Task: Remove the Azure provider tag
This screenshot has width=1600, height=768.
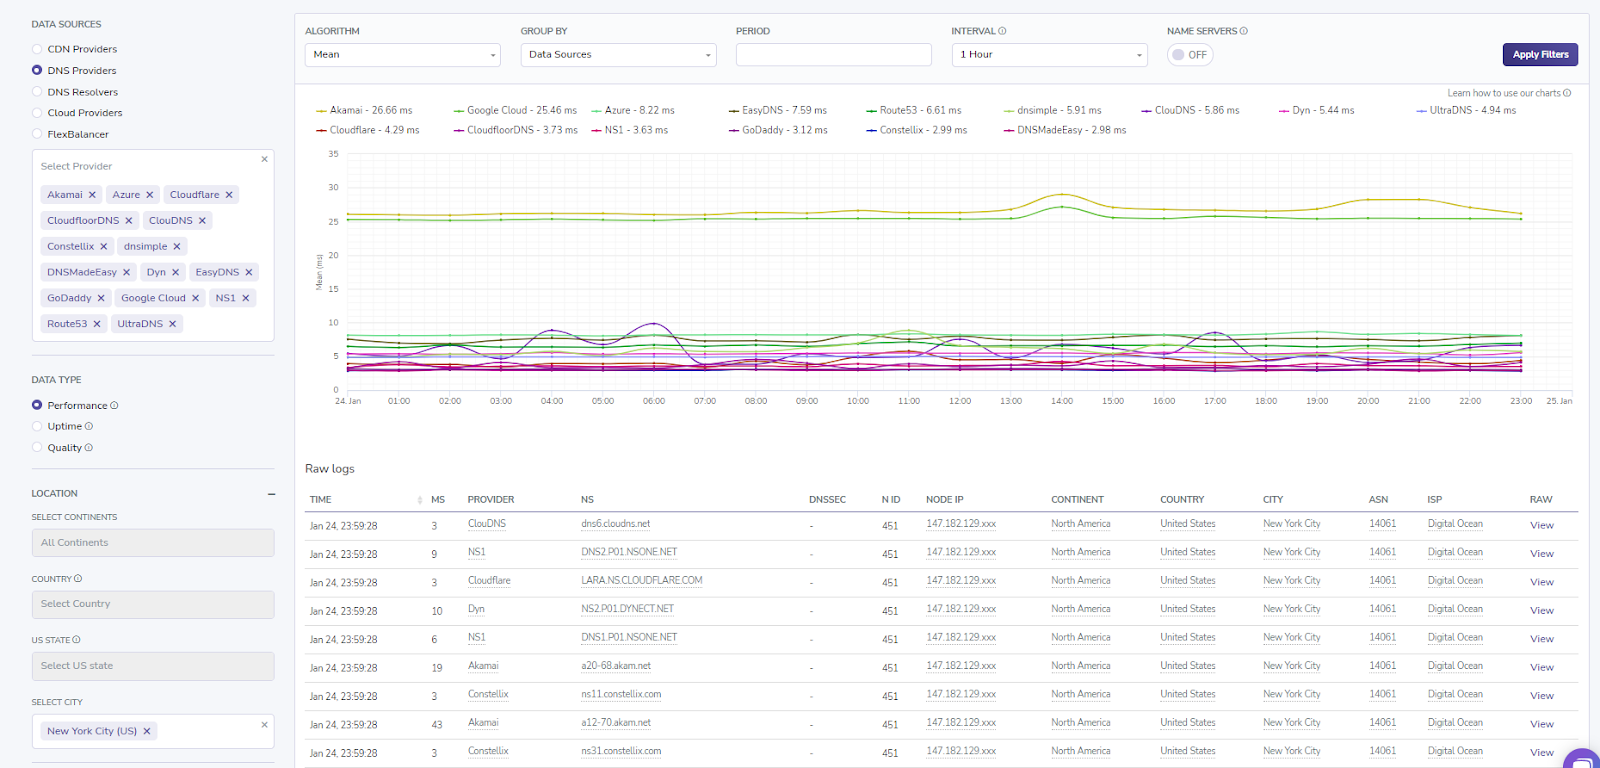Action: coord(150,195)
